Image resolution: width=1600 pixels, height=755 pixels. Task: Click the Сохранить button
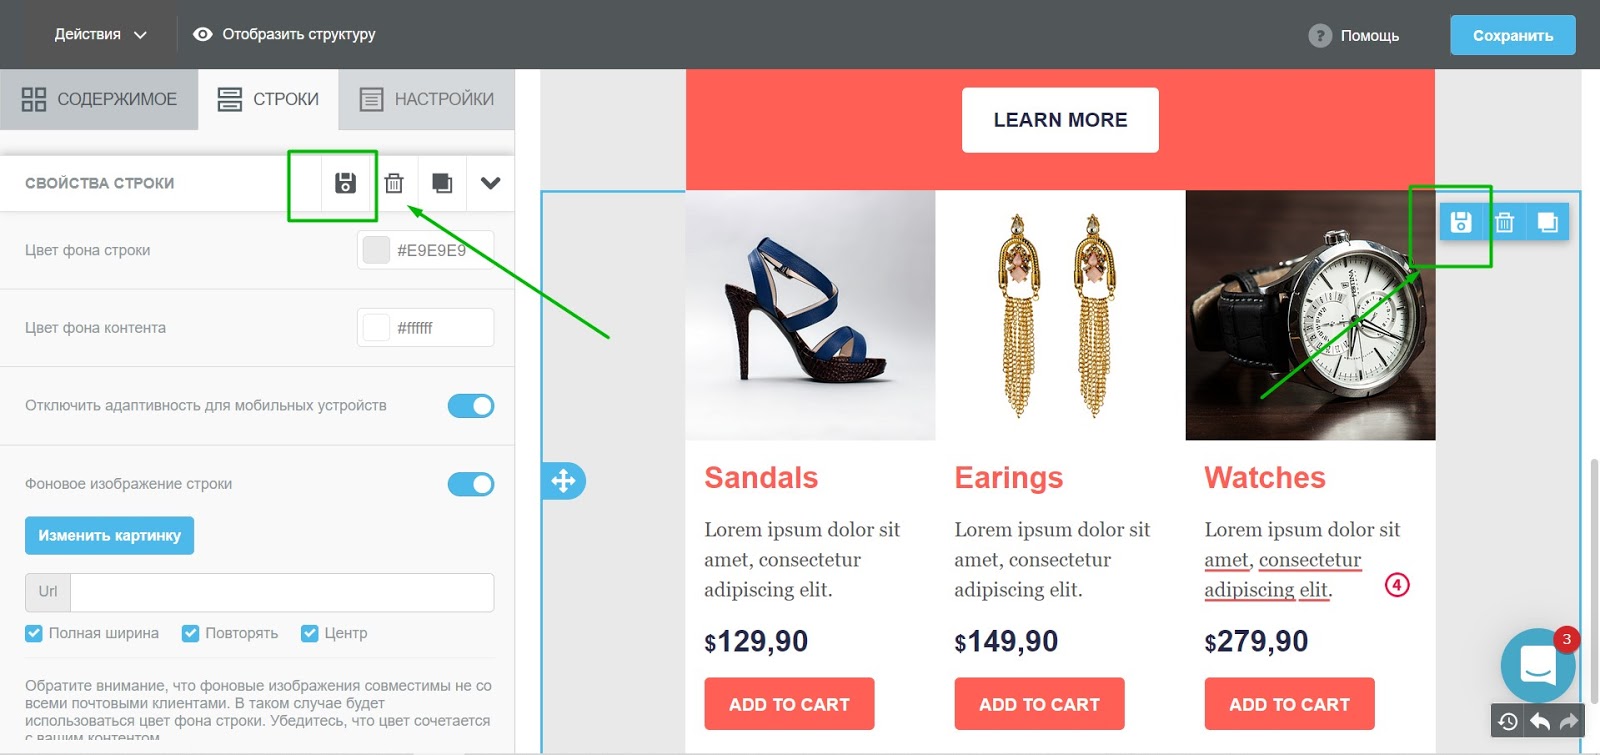tap(1513, 35)
